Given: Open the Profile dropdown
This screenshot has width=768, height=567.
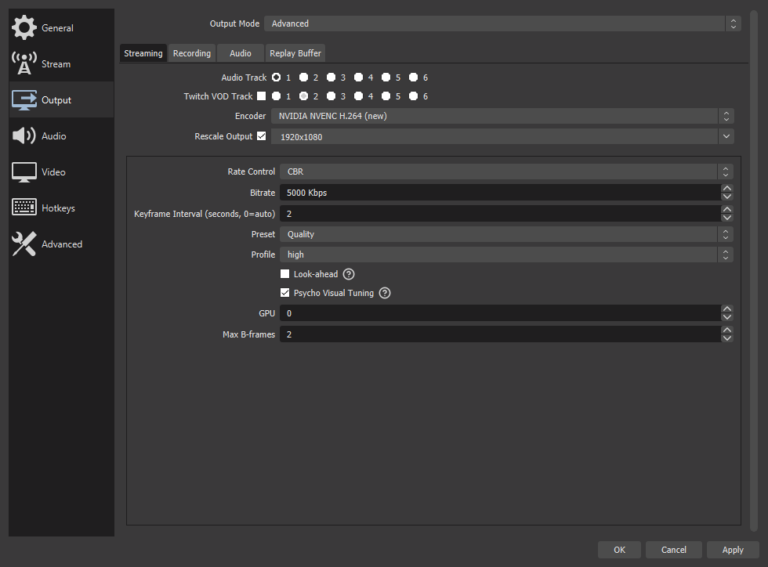Looking at the screenshot, I should click(x=506, y=255).
